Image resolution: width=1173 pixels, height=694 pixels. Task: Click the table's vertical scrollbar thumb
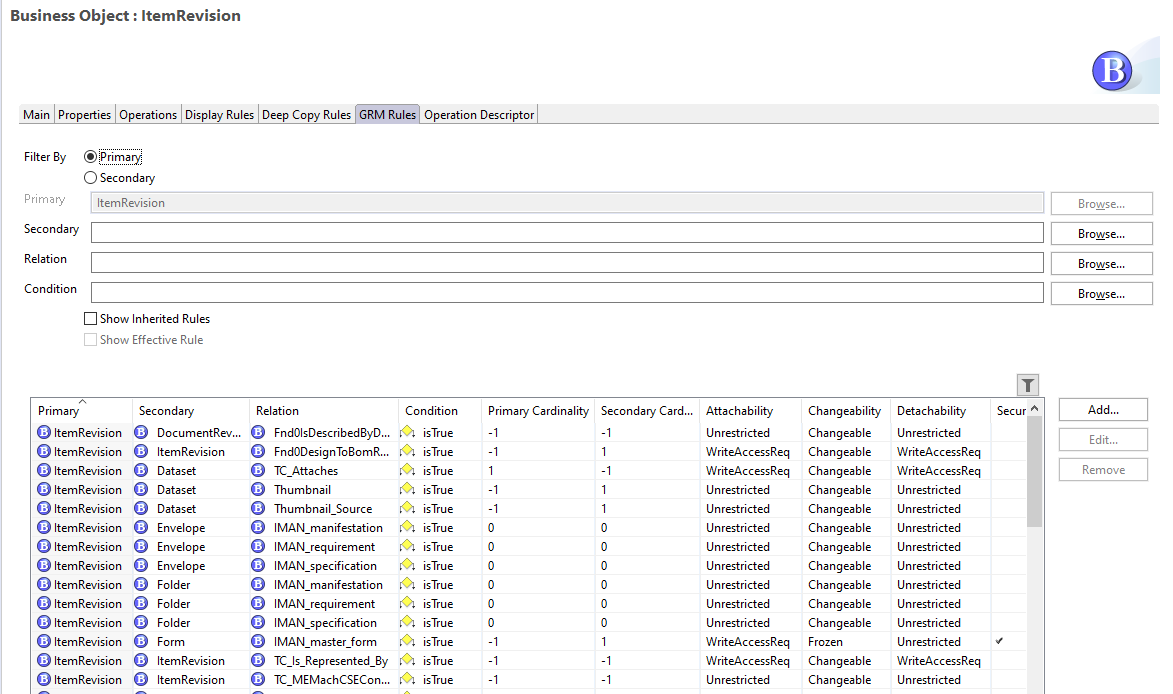pyautogui.click(x=1035, y=472)
